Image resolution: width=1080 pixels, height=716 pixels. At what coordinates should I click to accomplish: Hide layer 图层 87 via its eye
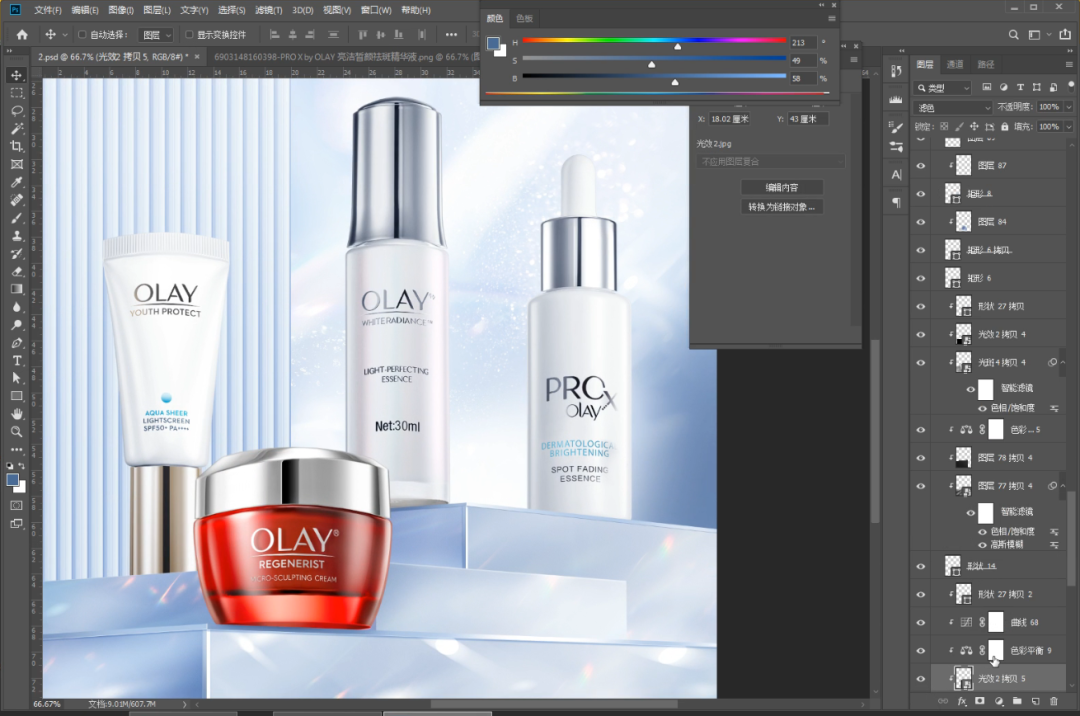coord(921,165)
